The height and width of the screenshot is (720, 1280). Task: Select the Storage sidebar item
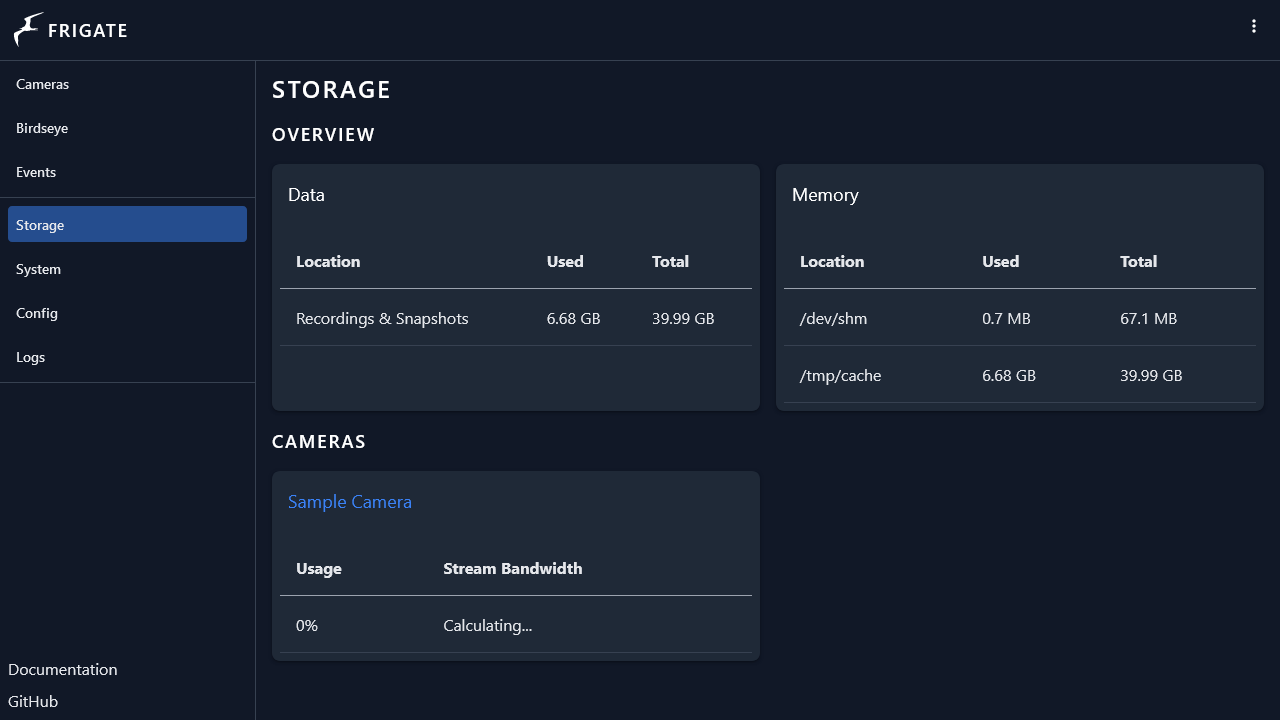127,225
